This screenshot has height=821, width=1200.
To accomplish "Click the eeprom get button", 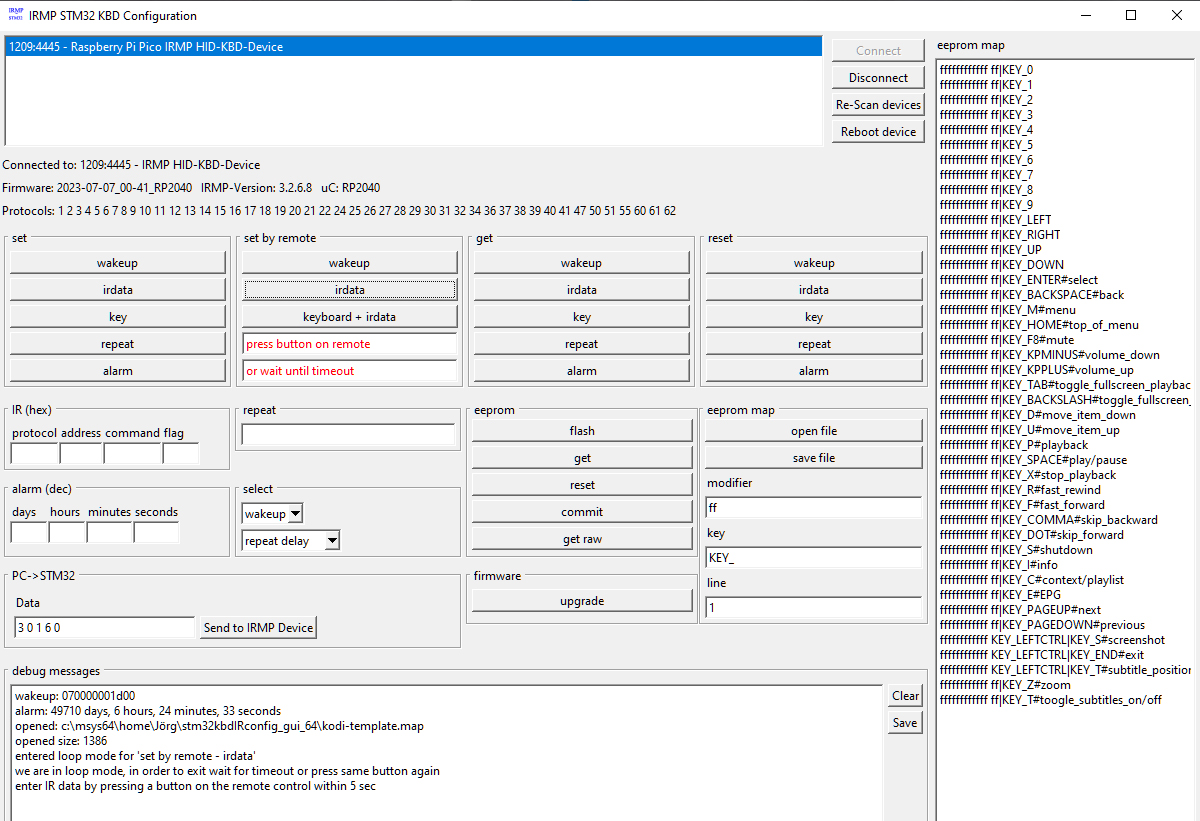I will coord(582,457).
